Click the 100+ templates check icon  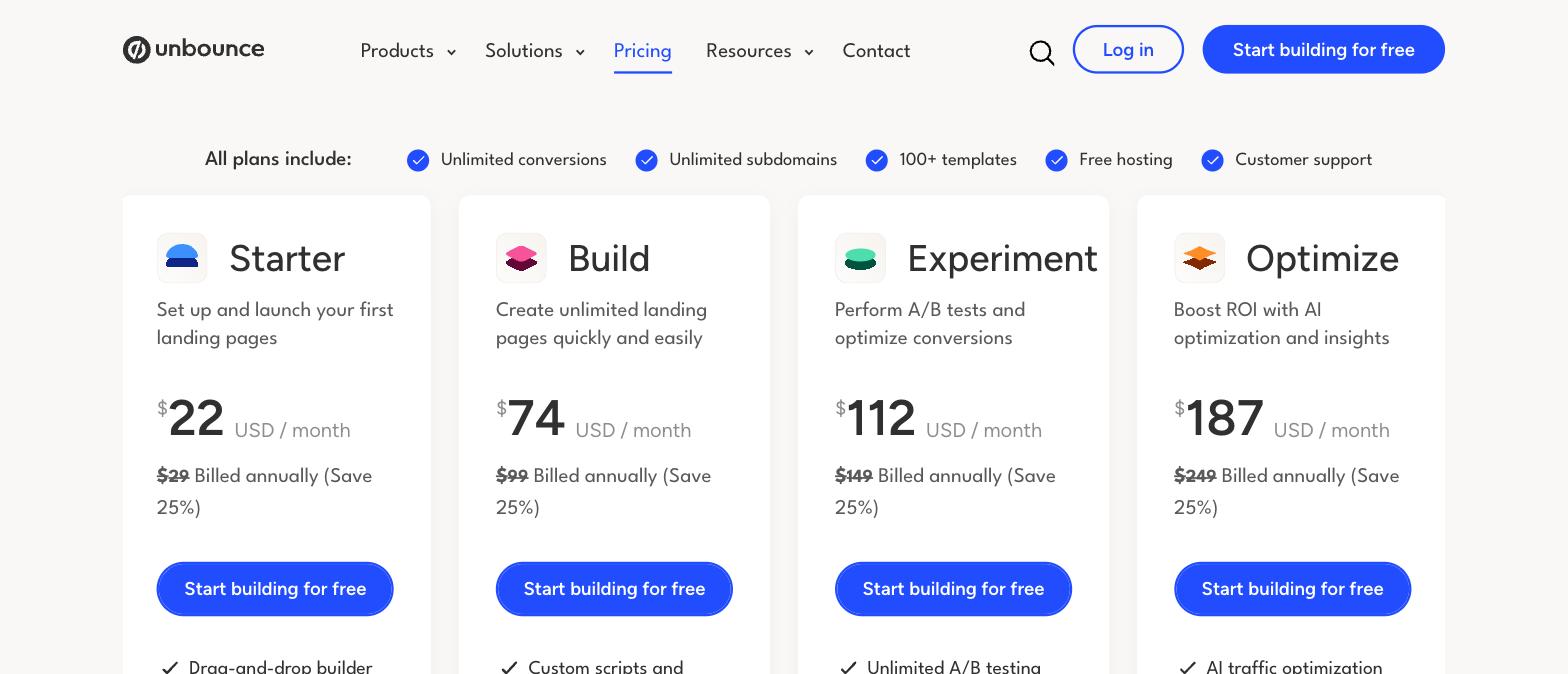click(877, 160)
